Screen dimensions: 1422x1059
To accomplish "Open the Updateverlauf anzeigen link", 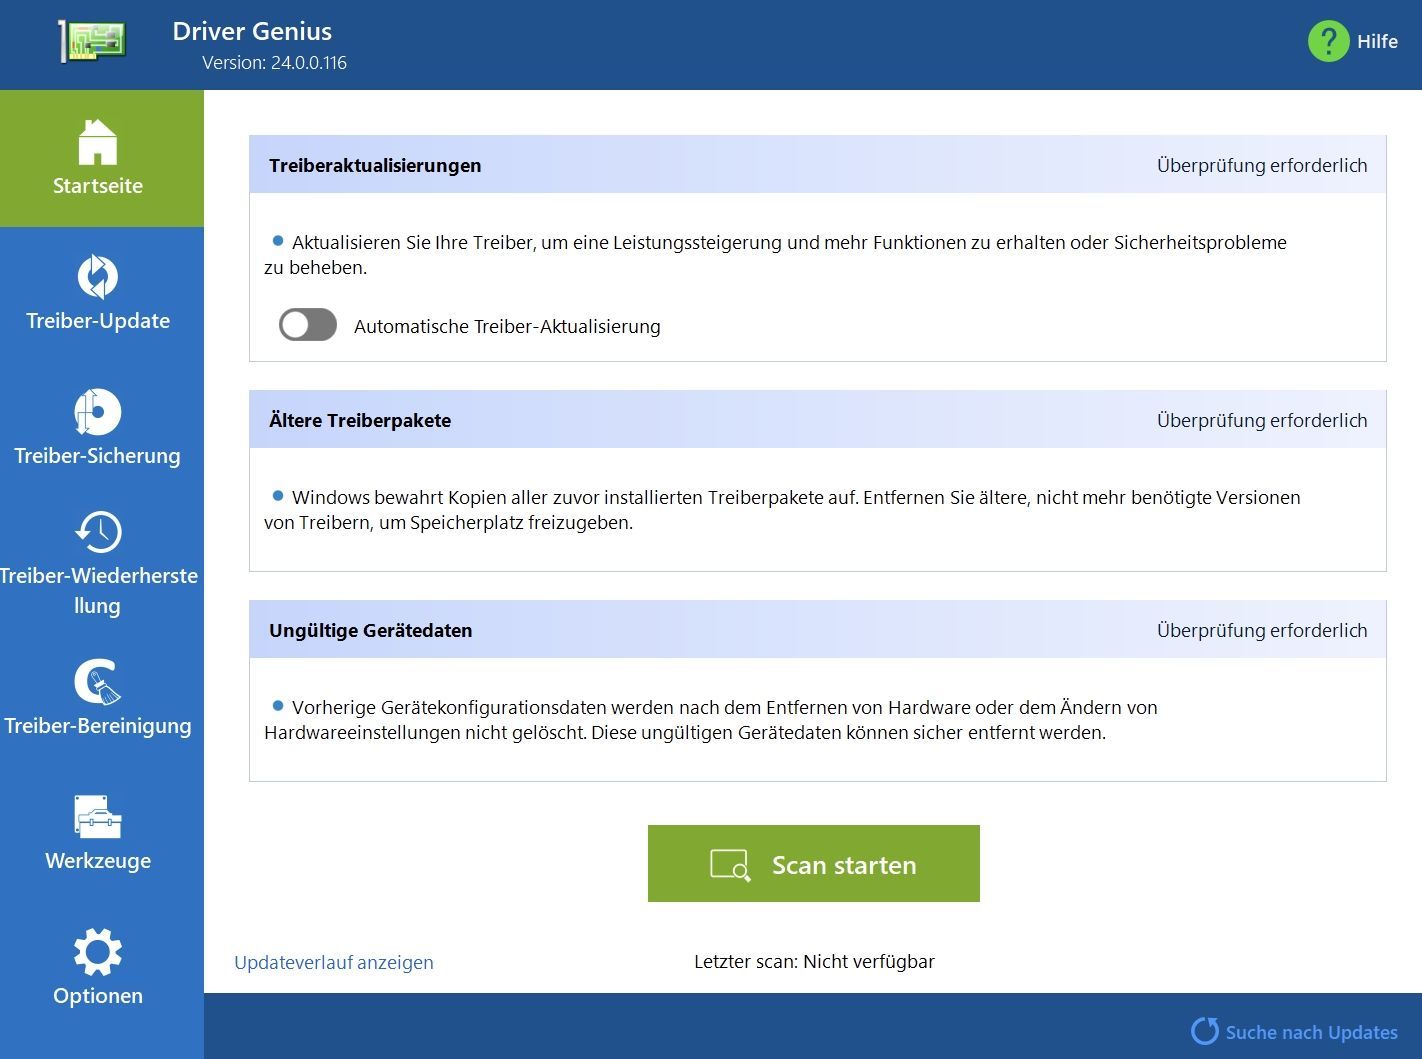I will point(334,962).
